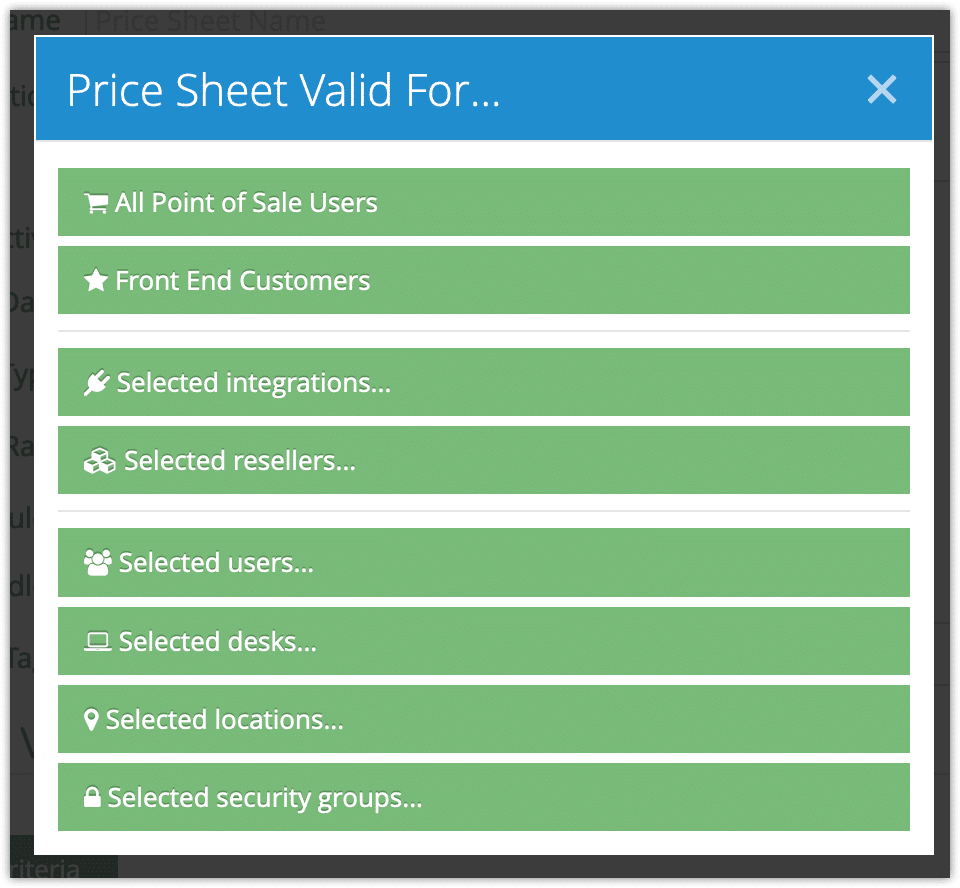Open Selected integrations... option

coord(484,382)
